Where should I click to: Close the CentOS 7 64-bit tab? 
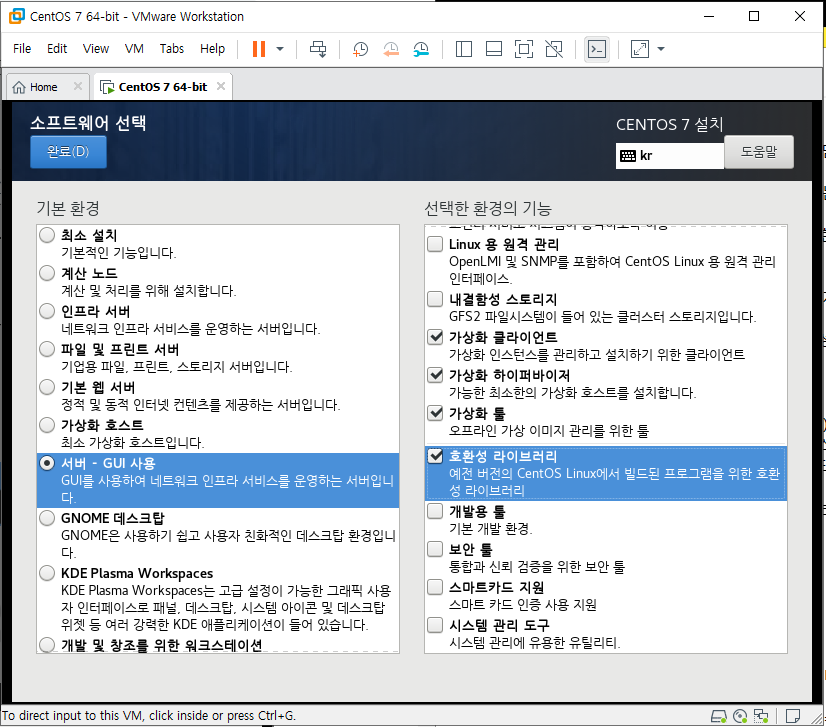[221, 86]
